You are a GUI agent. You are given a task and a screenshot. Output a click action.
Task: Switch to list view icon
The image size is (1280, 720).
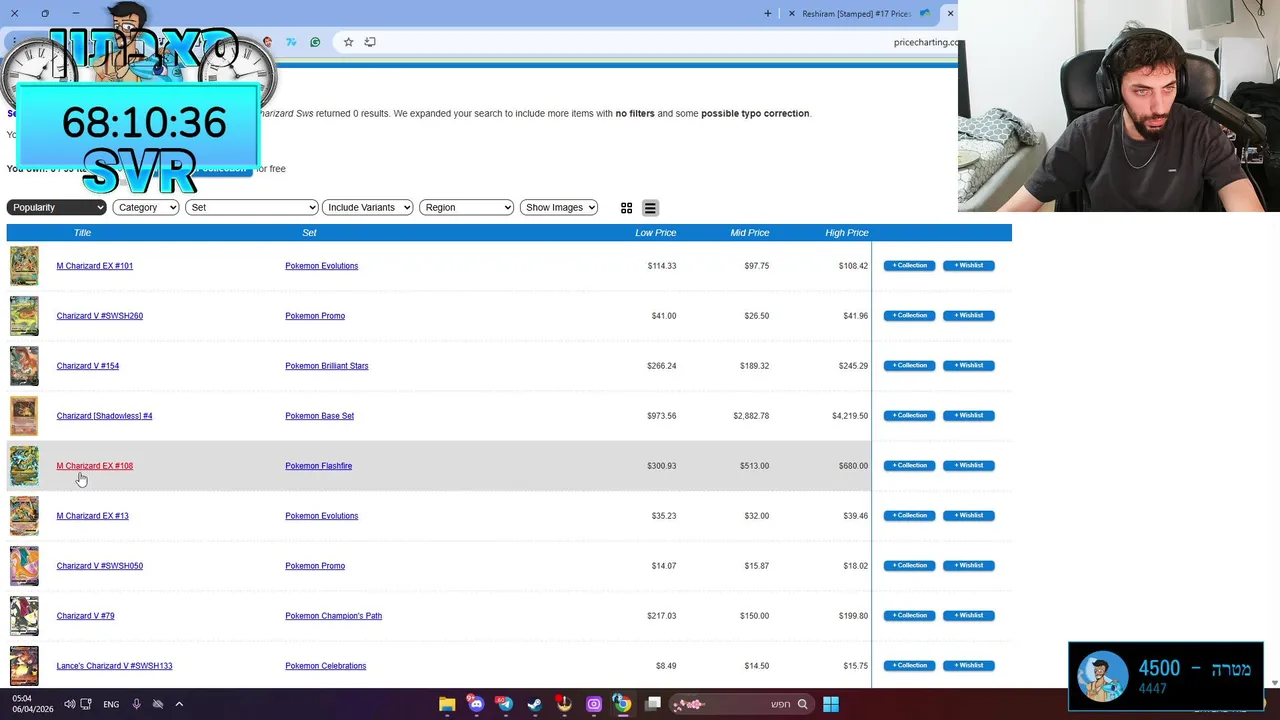(x=650, y=208)
